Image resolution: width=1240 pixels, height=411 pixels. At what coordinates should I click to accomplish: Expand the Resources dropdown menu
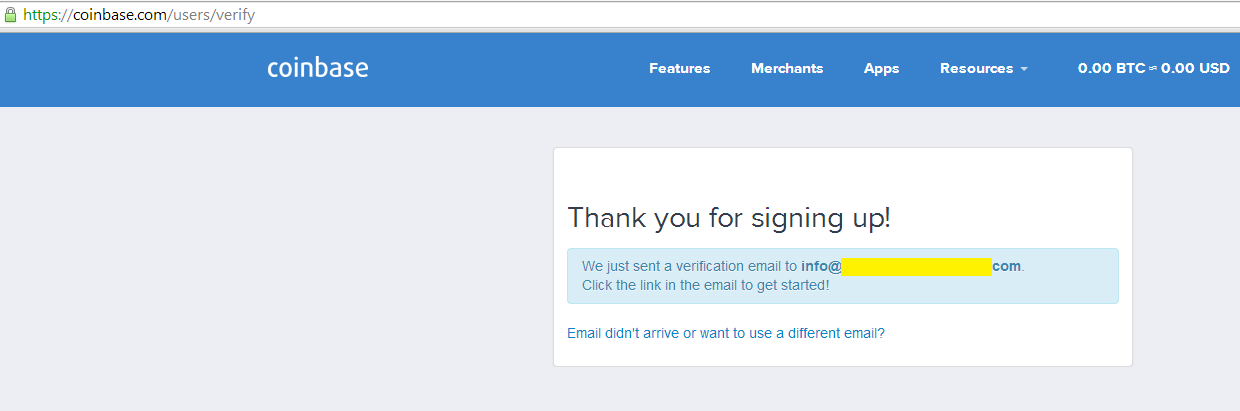[x=984, y=68]
